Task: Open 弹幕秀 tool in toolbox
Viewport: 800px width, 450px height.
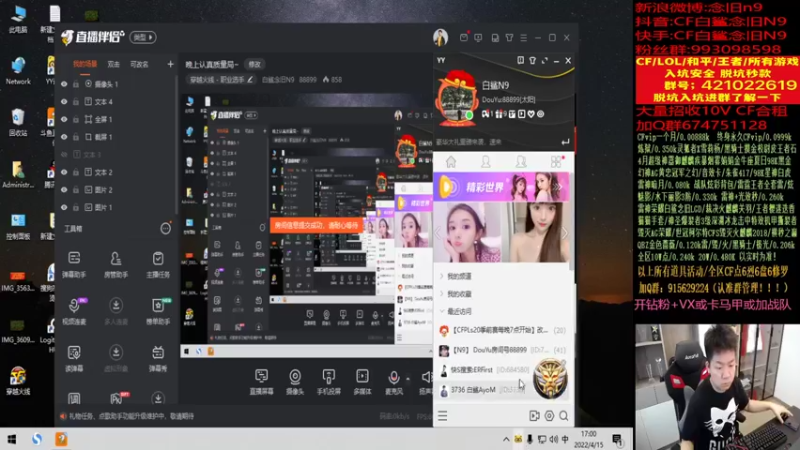Action: (158, 358)
